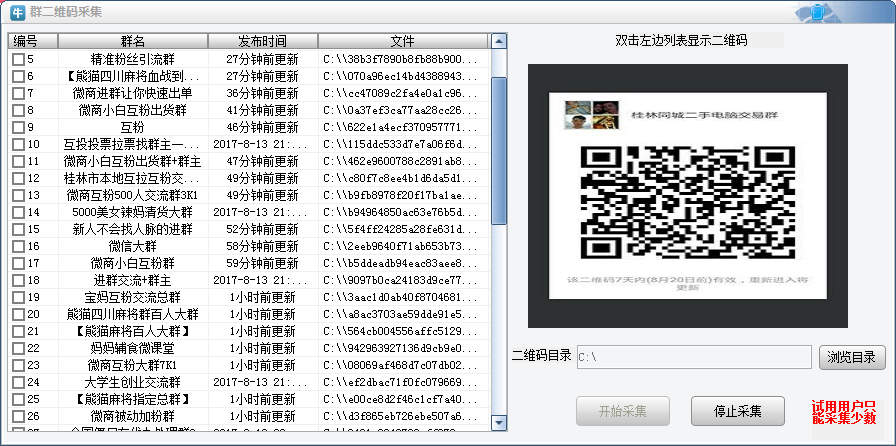The image size is (896, 446).
Task: Click file path C:\\942963927136d9cb9e0
Action: (400, 348)
